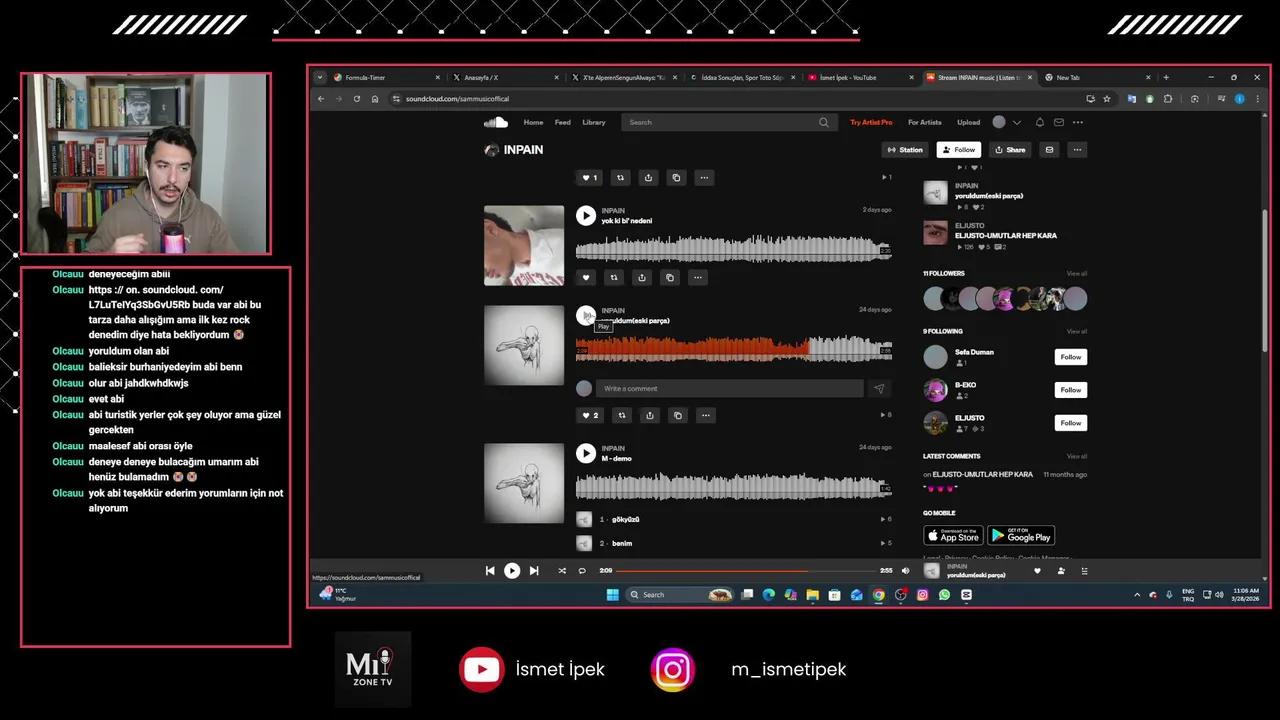Image resolution: width=1280 pixels, height=720 pixels.
Task: Like the 'yok ki bi' nedeni' track
Action: click(x=587, y=277)
